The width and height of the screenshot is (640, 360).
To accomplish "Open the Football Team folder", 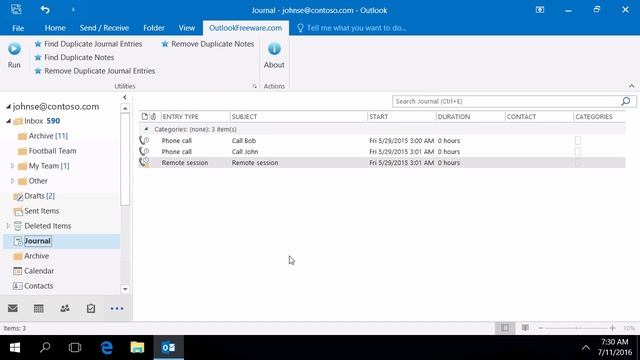I will point(47,151).
